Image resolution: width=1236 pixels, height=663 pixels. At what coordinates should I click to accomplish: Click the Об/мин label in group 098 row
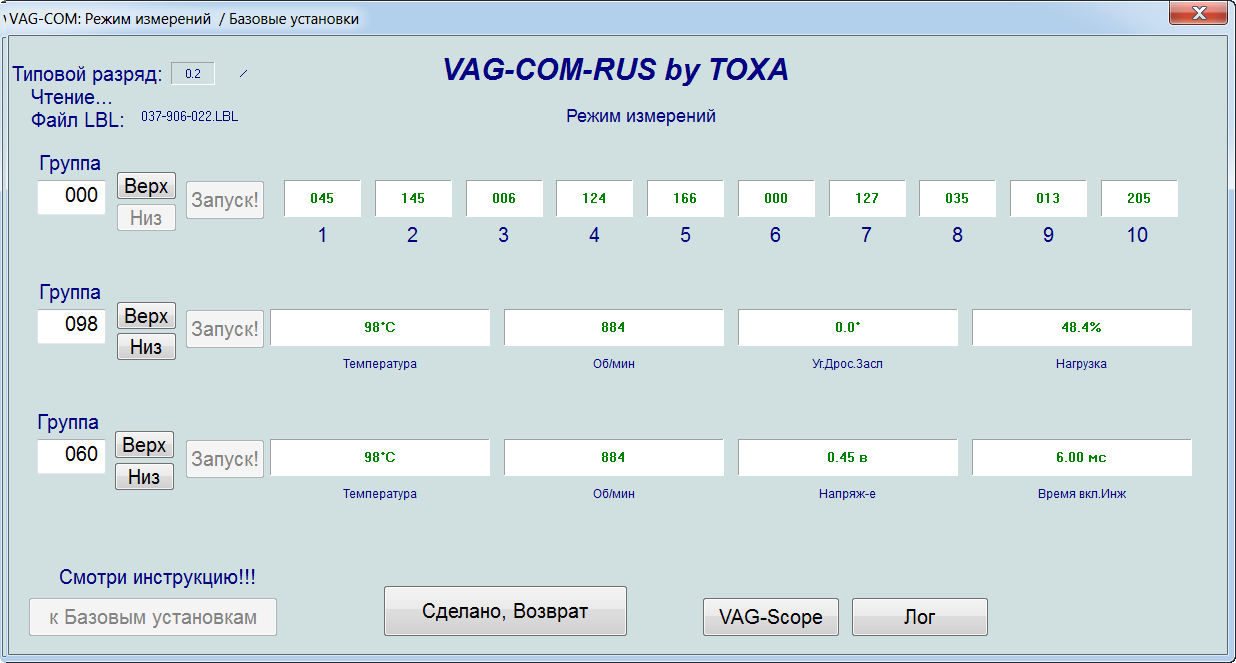[x=614, y=364]
